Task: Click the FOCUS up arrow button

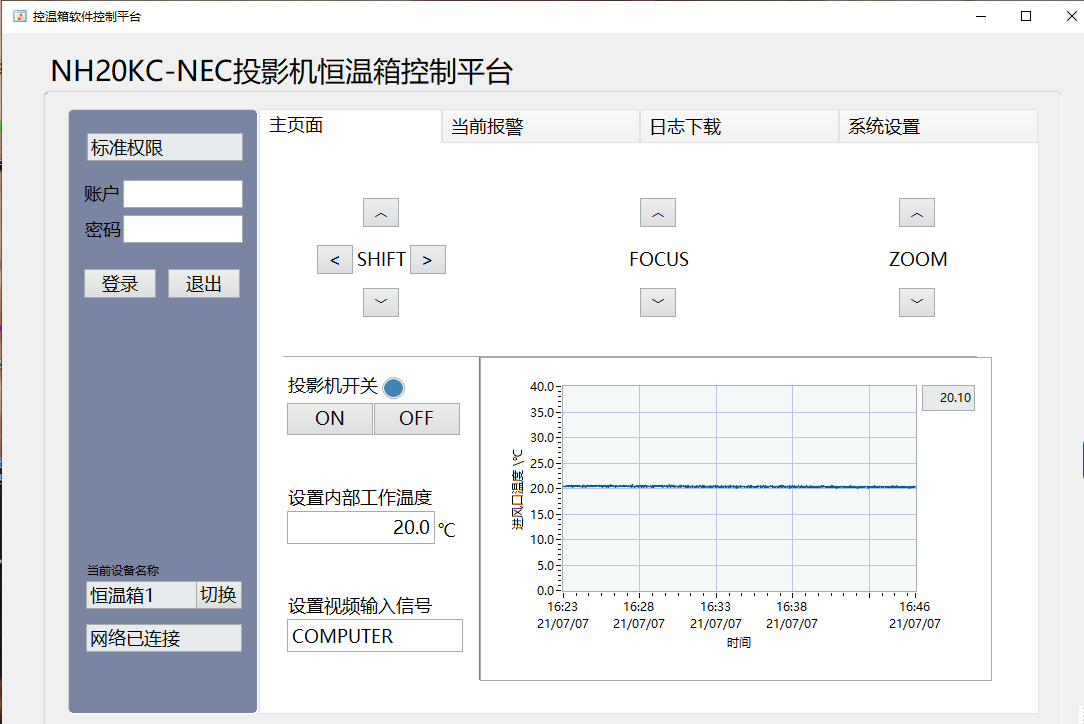Action: pos(658,213)
